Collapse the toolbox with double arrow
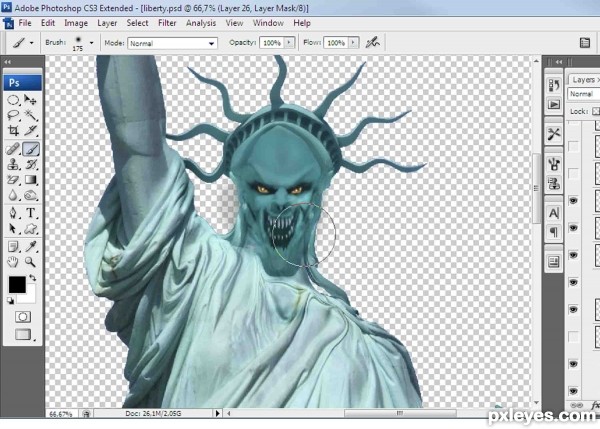This screenshot has height=429, width=600. point(7,62)
